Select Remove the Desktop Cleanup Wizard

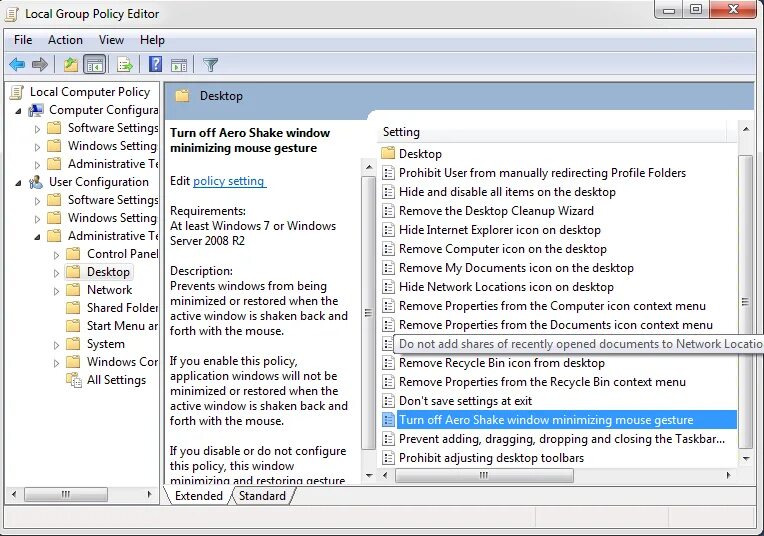click(x=496, y=211)
